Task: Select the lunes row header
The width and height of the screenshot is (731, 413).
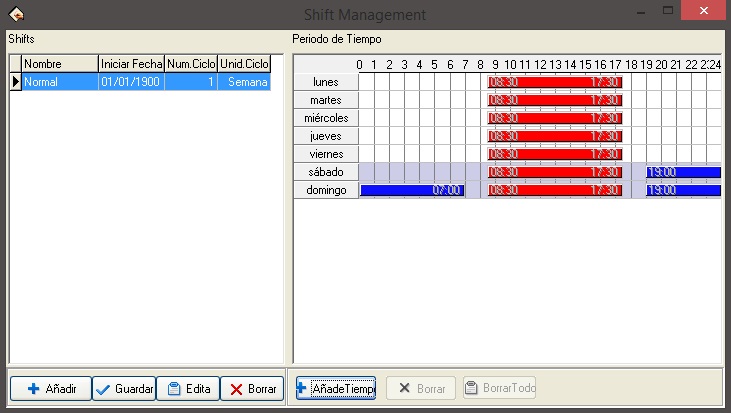Action: coord(326,82)
